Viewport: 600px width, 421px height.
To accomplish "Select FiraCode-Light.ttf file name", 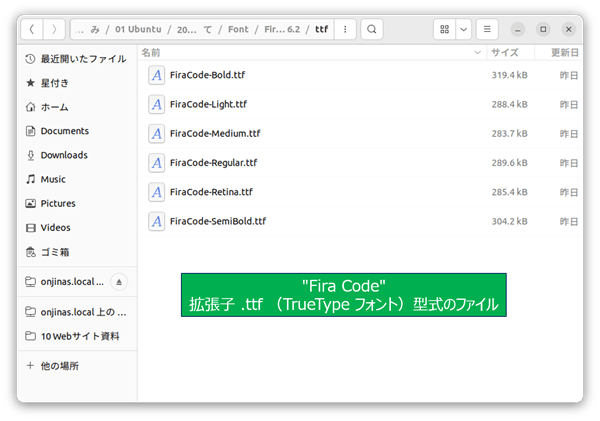I will (x=209, y=104).
